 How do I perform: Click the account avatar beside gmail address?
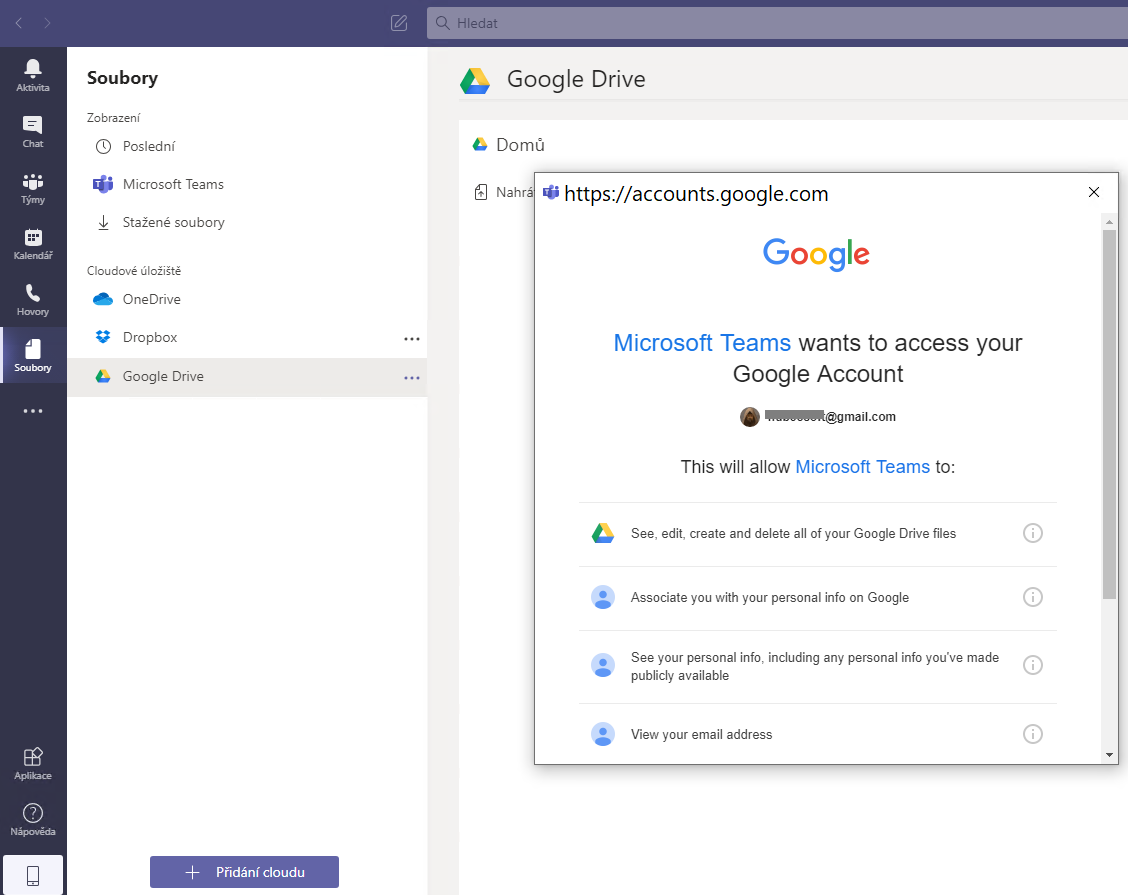tap(750, 417)
